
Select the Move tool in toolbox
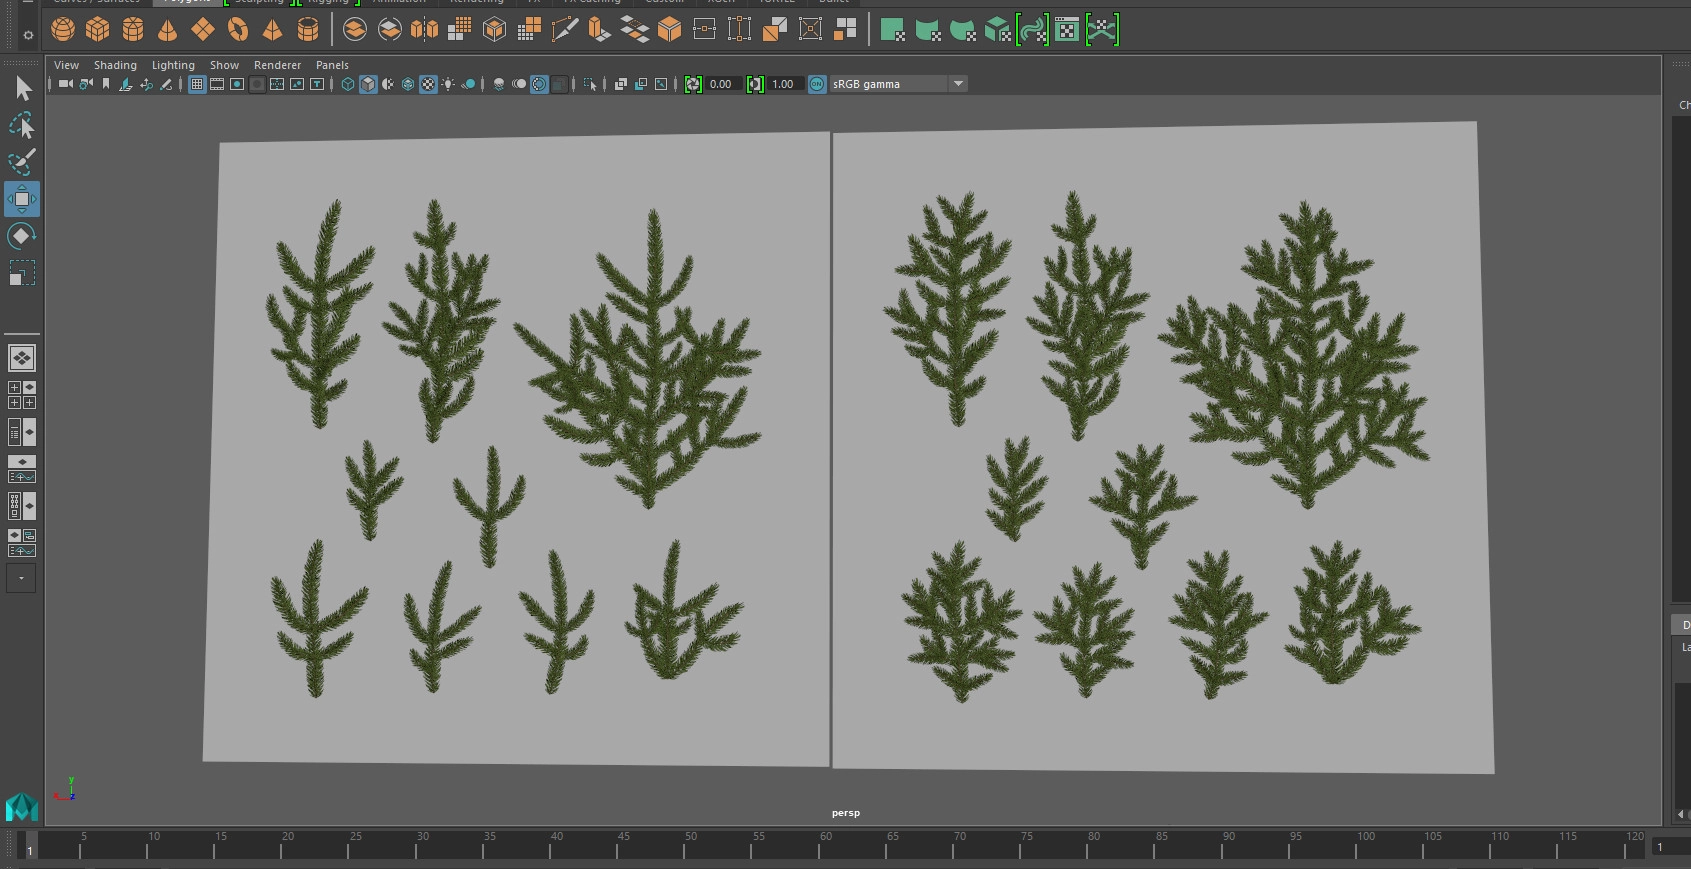pos(22,199)
